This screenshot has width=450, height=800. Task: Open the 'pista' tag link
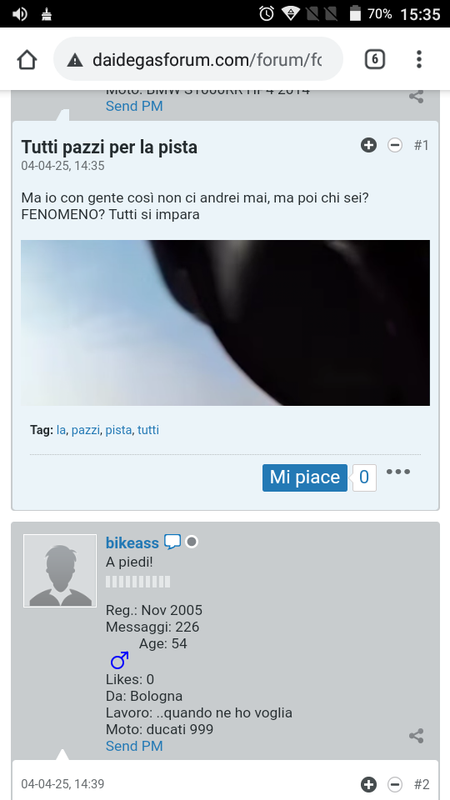point(118,430)
